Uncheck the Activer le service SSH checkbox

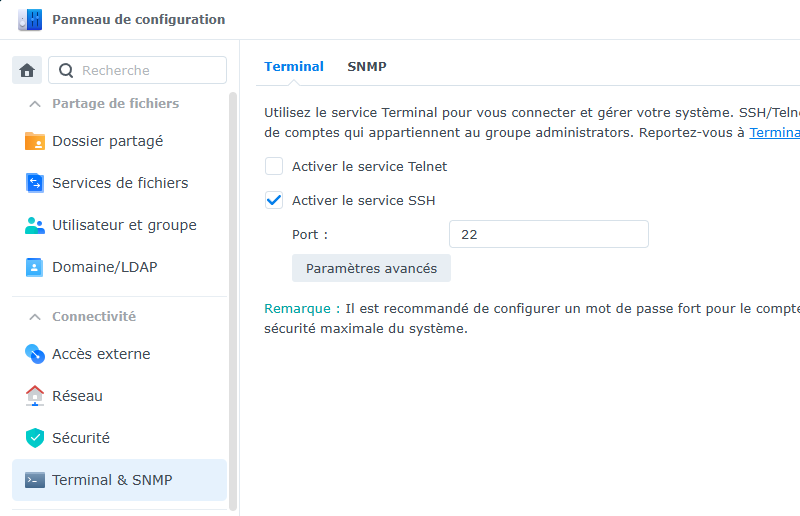click(x=274, y=200)
